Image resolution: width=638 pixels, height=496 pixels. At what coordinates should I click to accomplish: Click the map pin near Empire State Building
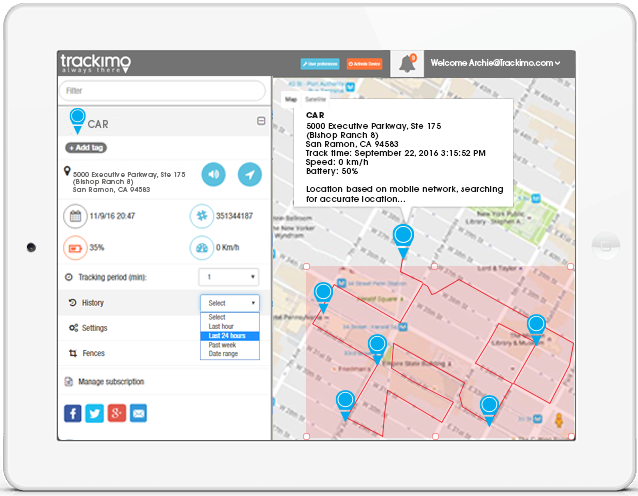377,350
